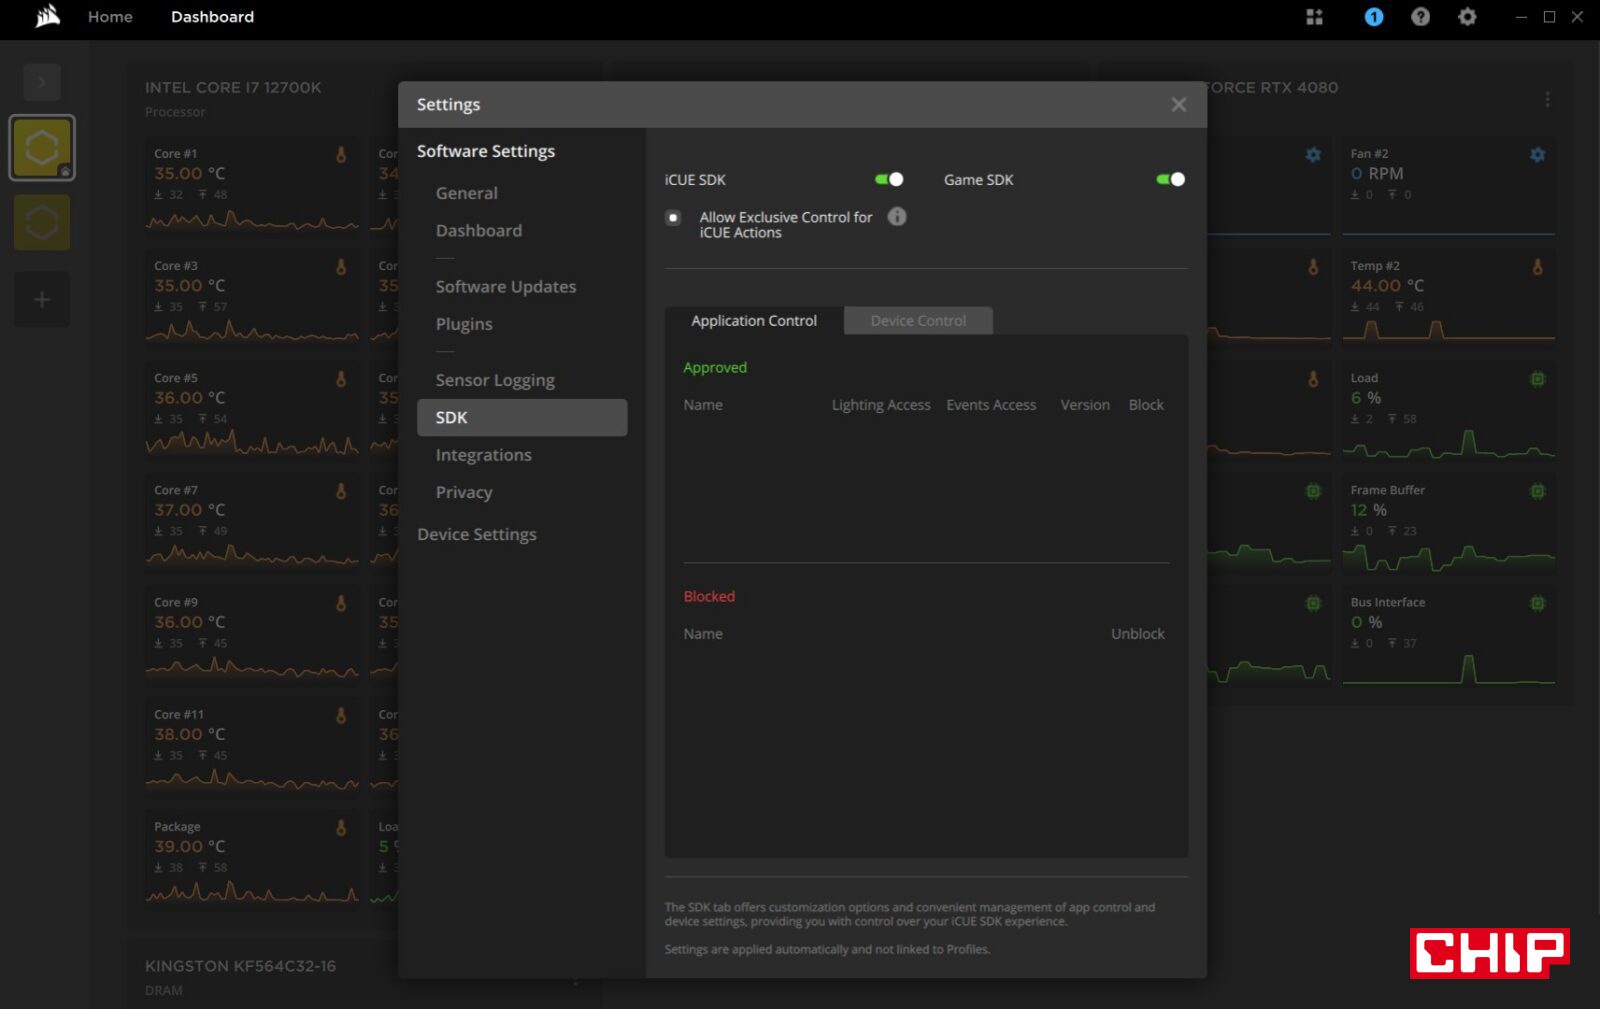Screen dimensions: 1600x1009
Task: Click the Corsair sails logo icon
Action: (47, 16)
